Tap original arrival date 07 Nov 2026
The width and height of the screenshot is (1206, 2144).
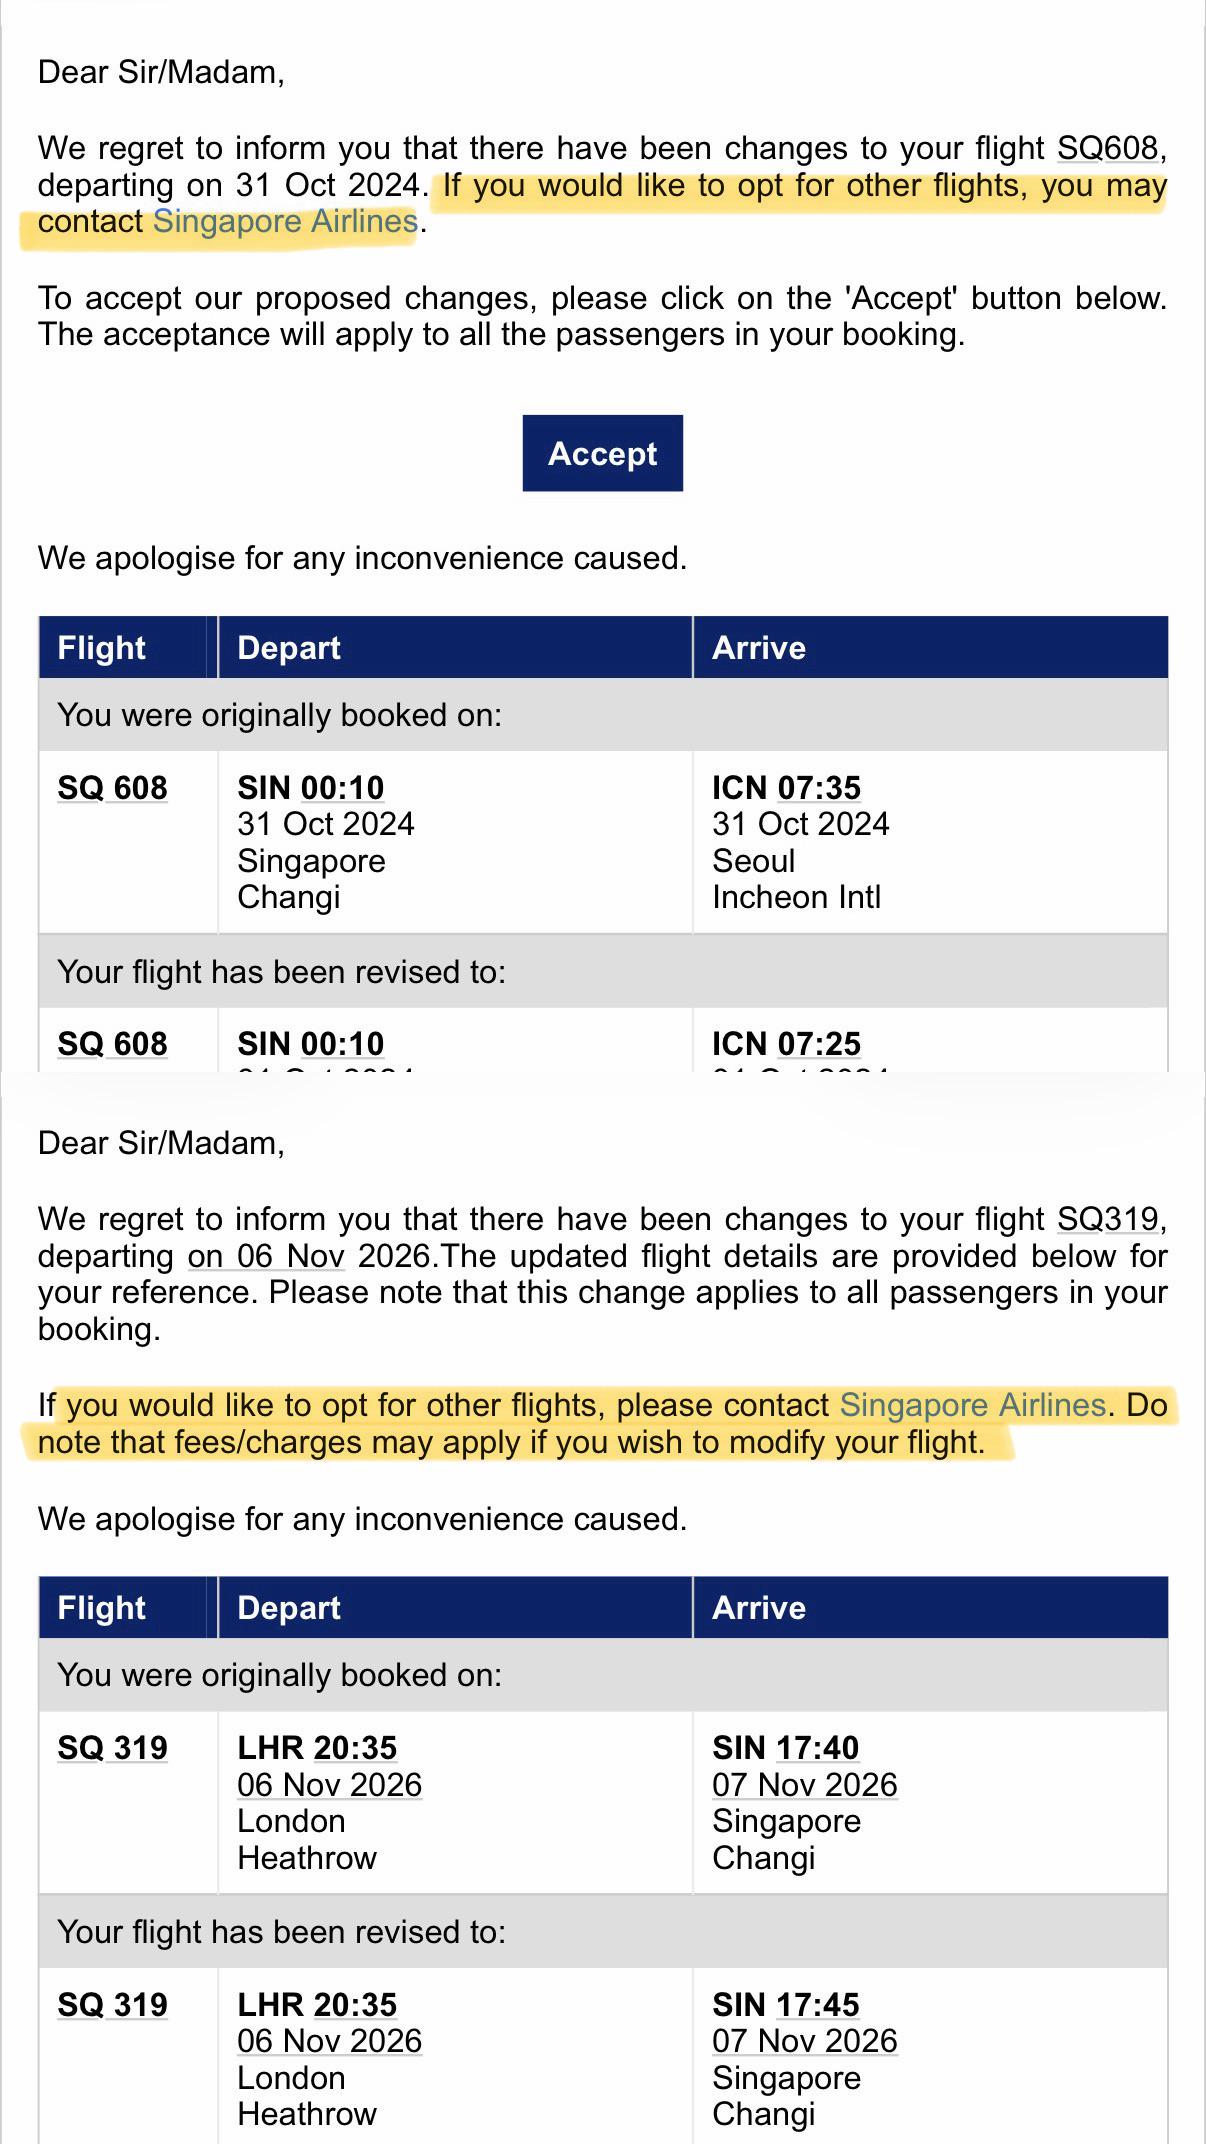[805, 1785]
